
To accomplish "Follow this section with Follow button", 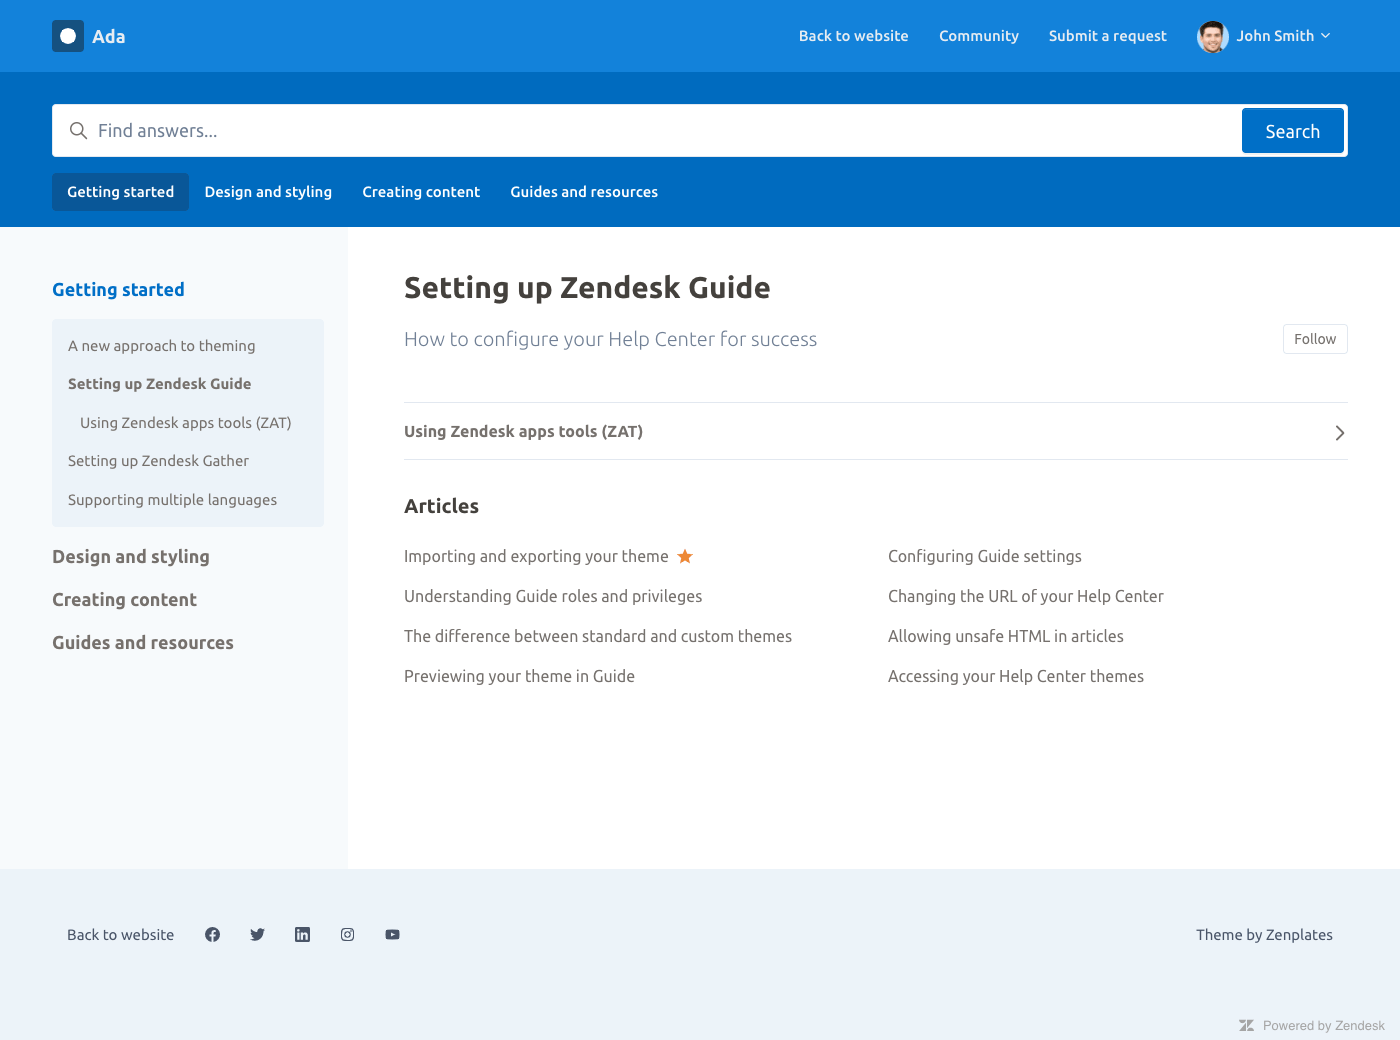I will pos(1314,339).
